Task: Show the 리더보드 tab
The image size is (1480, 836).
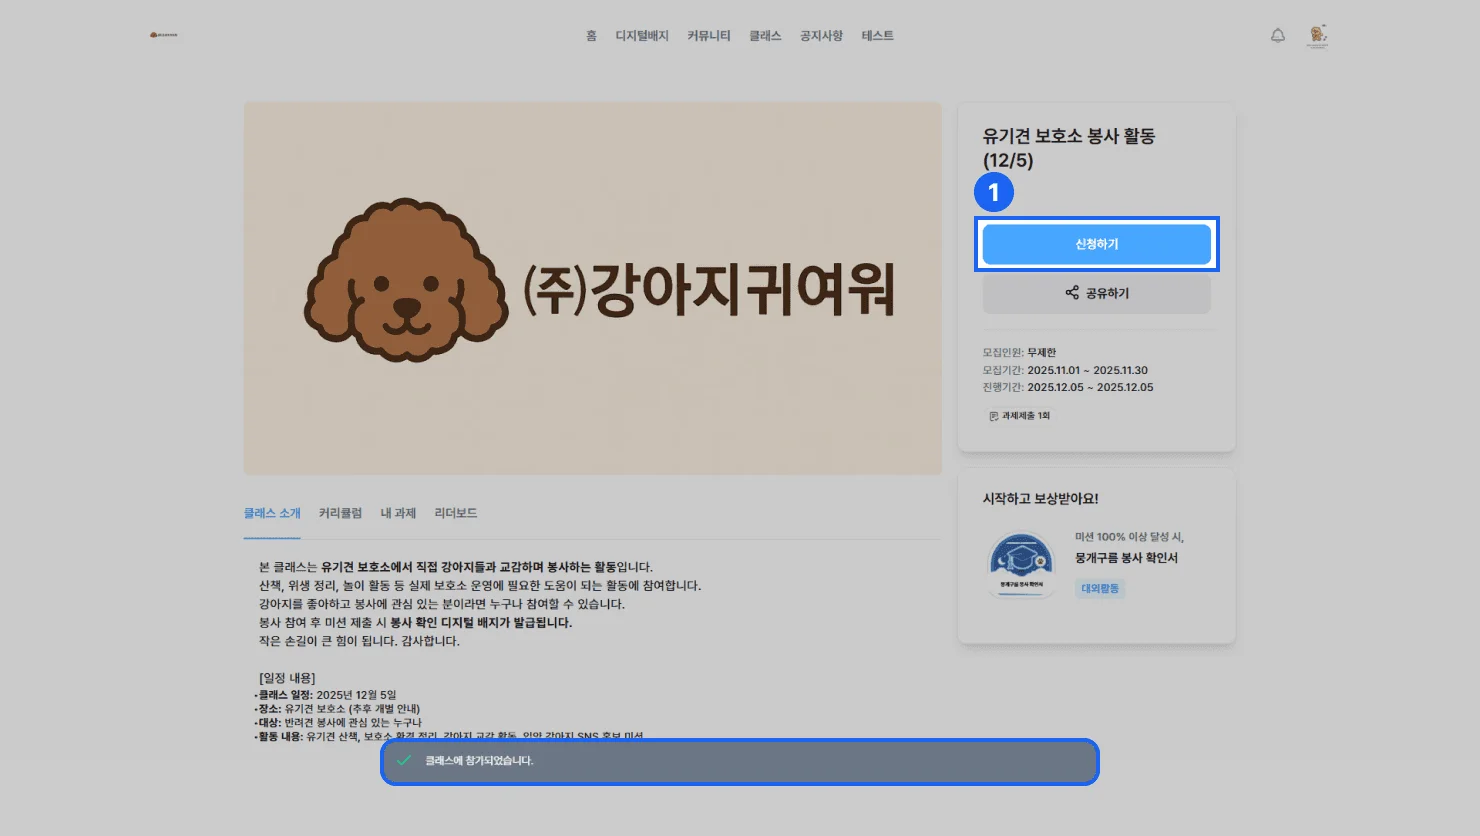Action: coord(455,513)
